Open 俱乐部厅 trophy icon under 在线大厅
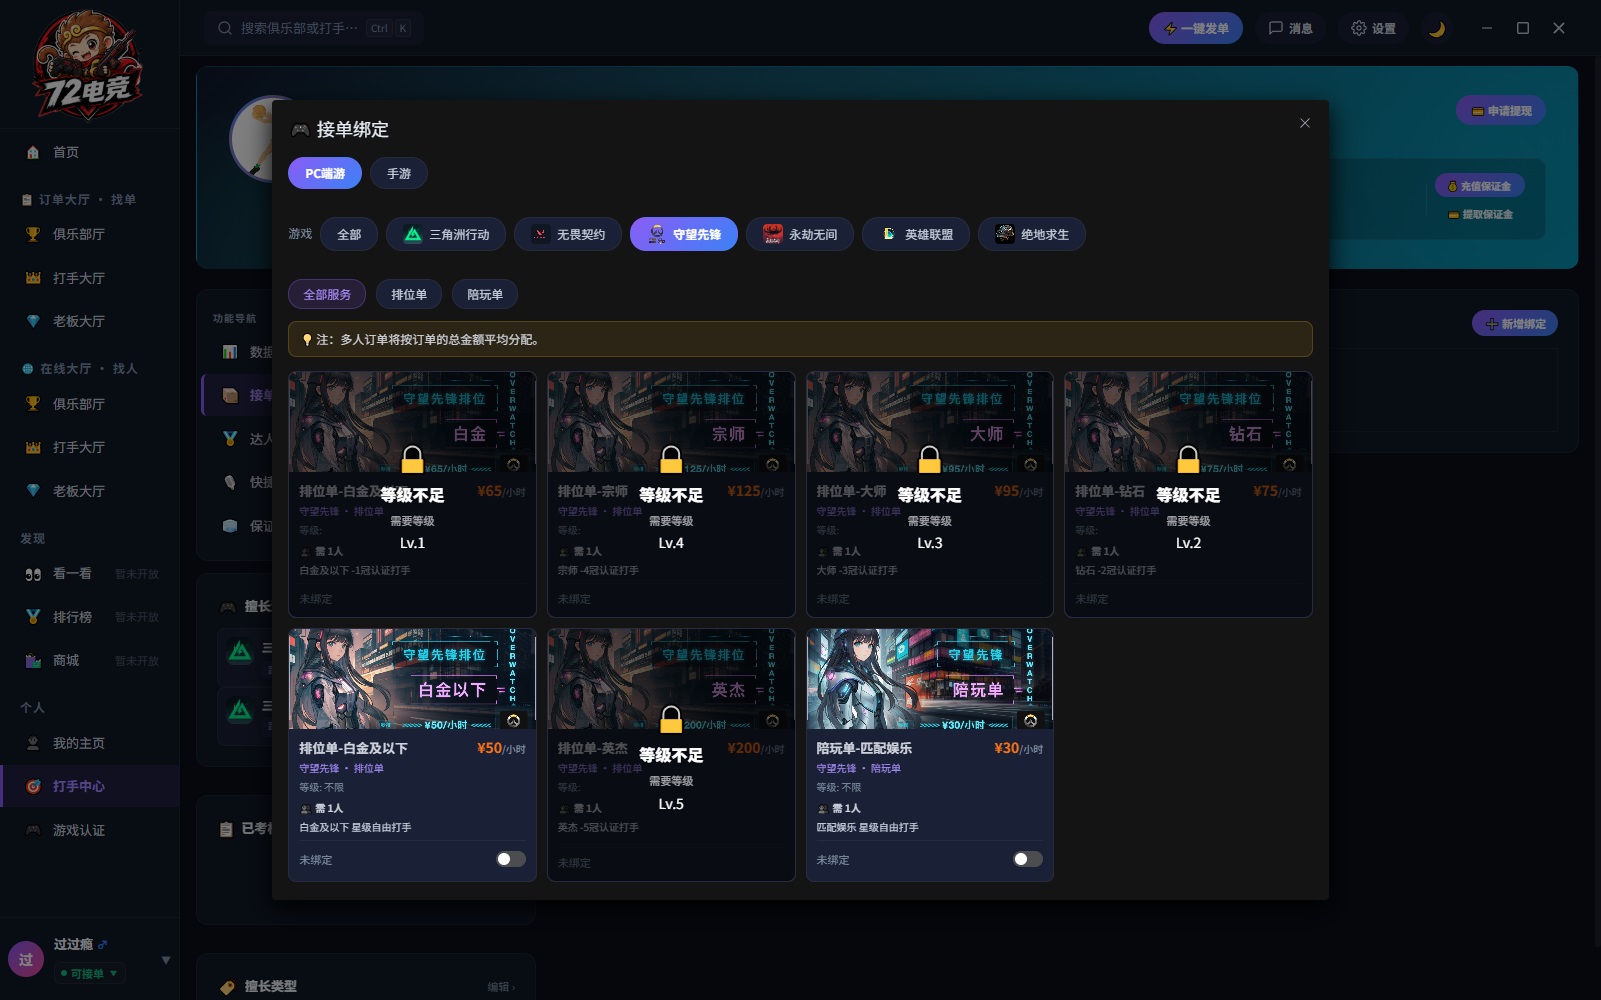The image size is (1601, 1000). point(33,404)
